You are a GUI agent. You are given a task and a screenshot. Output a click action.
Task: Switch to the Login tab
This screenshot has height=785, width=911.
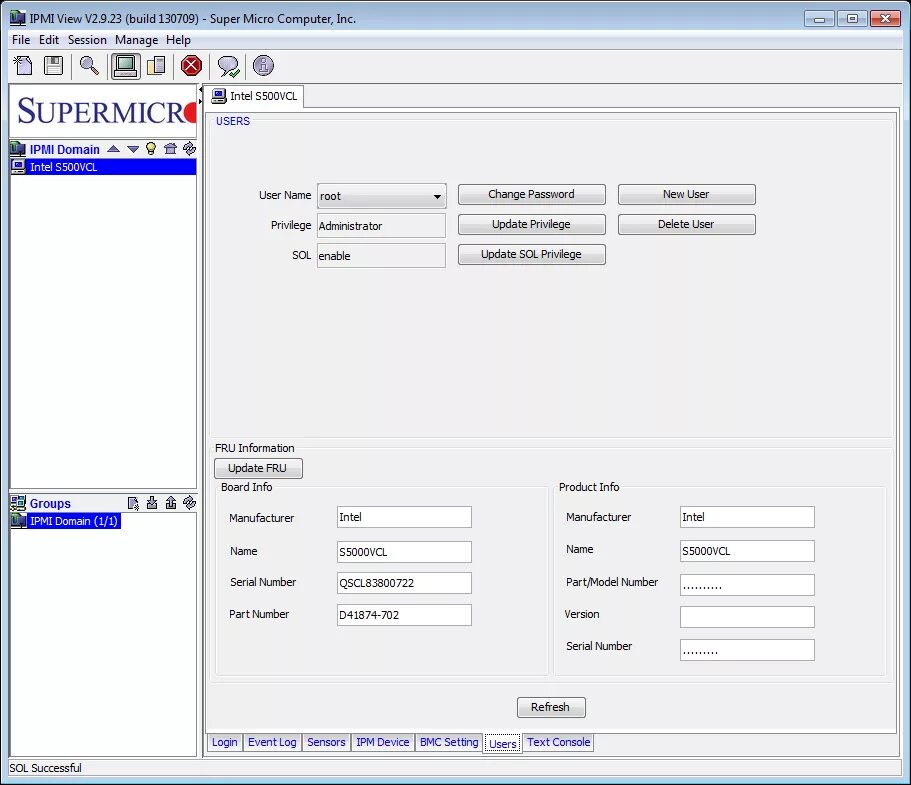click(x=225, y=742)
